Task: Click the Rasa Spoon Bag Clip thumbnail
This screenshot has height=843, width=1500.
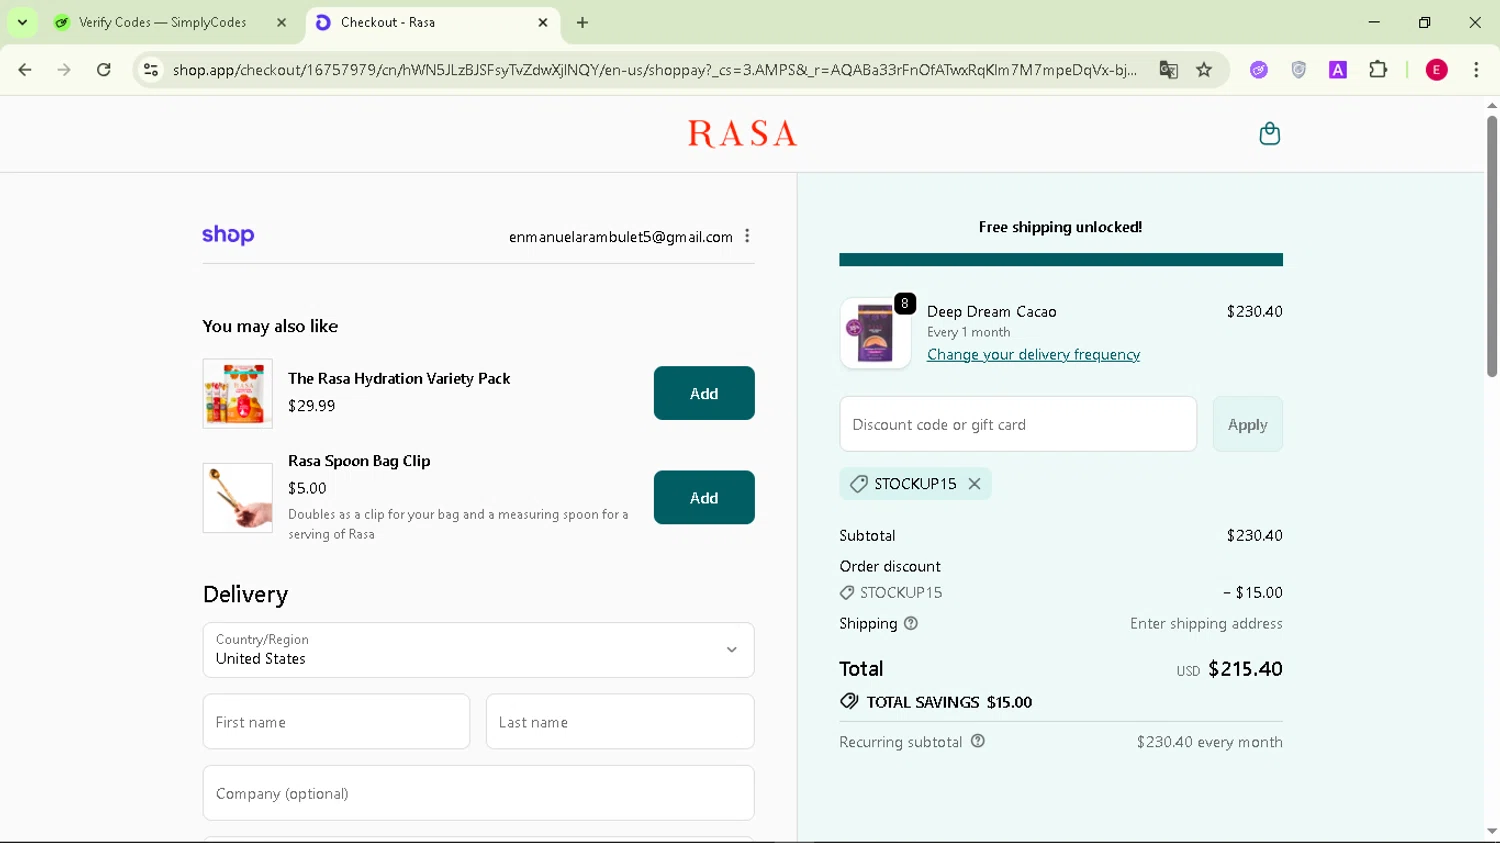Action: pos(238,498)
